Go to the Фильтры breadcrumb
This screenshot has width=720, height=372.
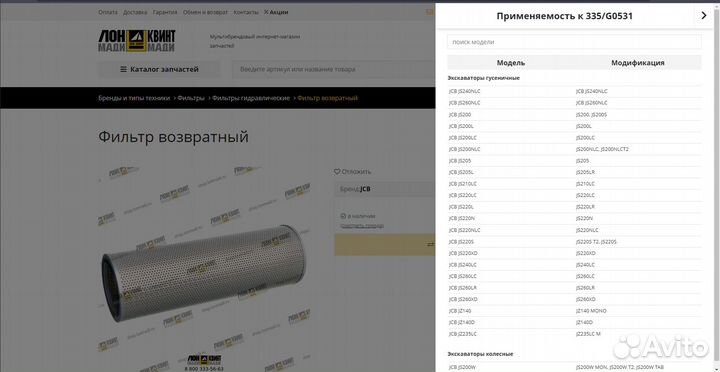pos(191,98)
